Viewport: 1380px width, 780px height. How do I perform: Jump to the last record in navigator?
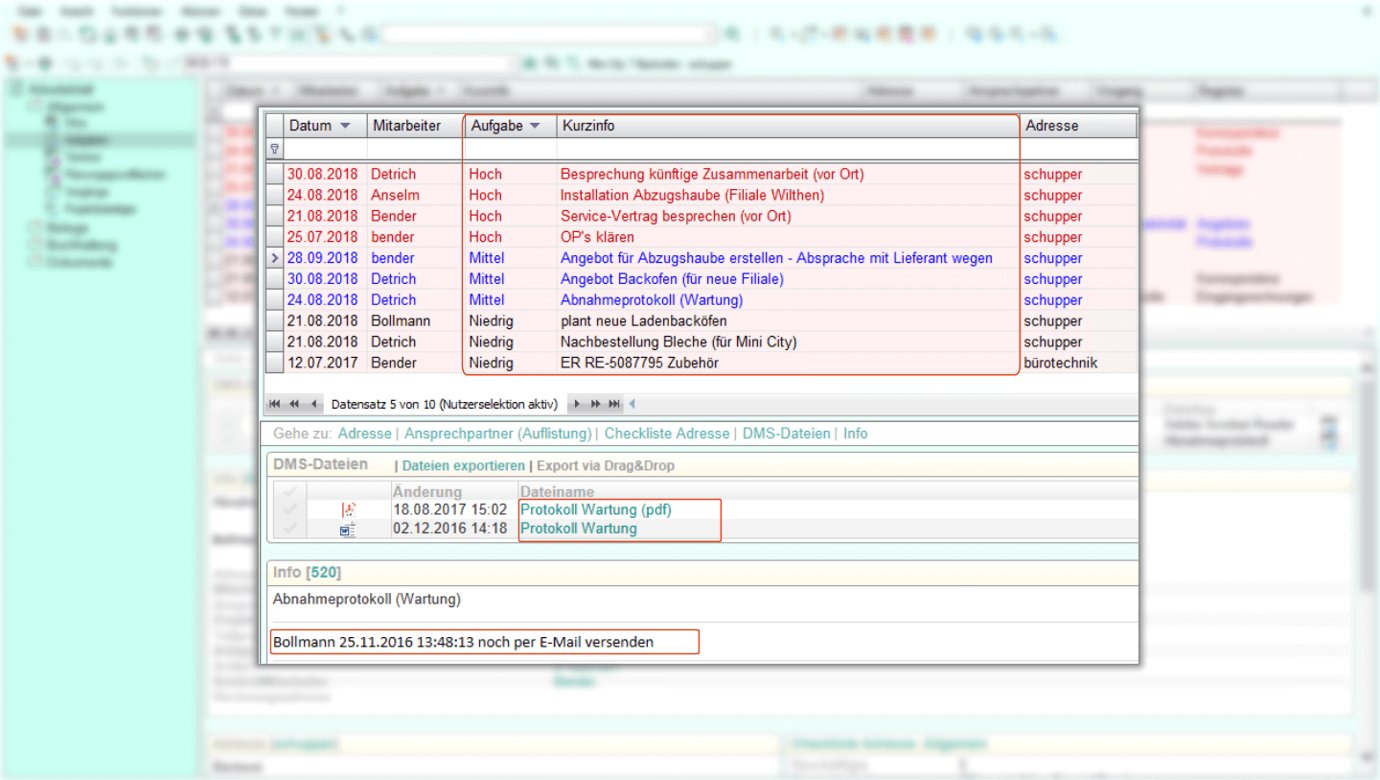pyautogui.click(x=614, y=404)
